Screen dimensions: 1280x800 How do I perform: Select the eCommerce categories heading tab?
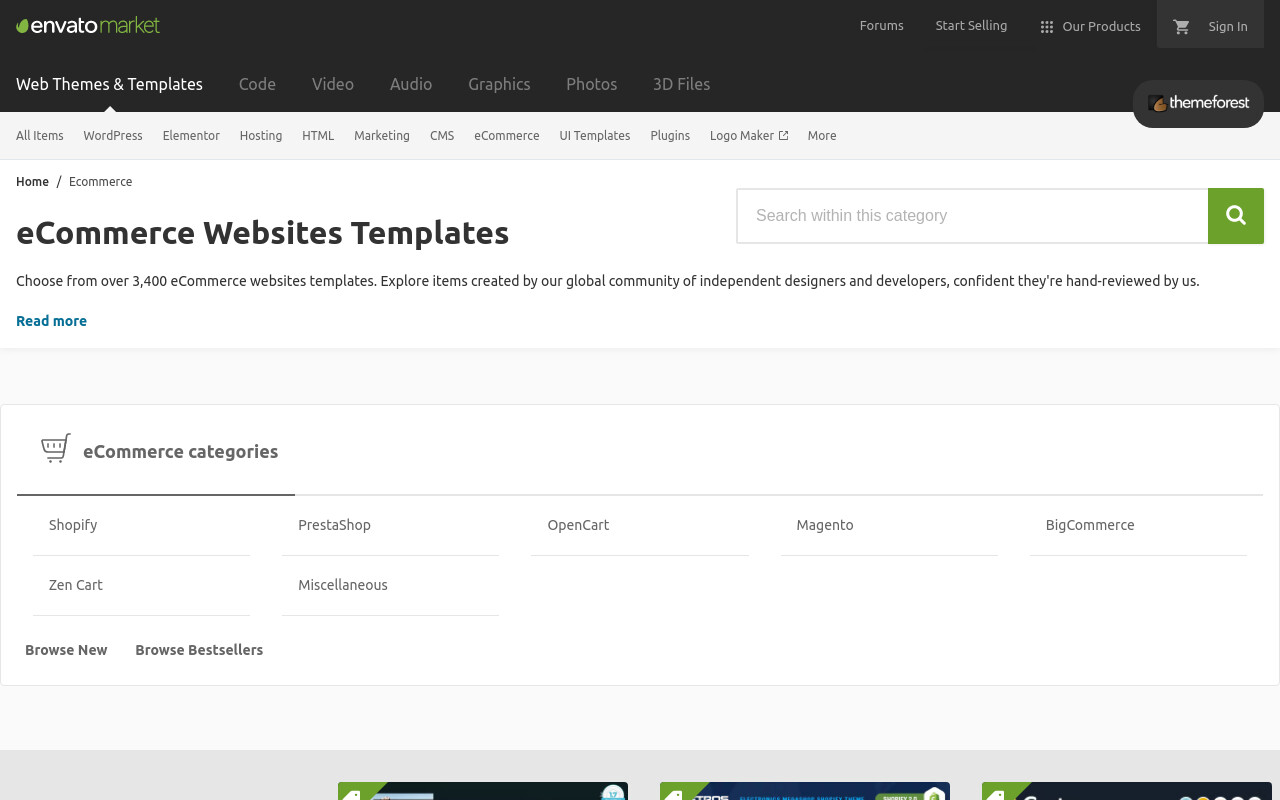[156, 451]
